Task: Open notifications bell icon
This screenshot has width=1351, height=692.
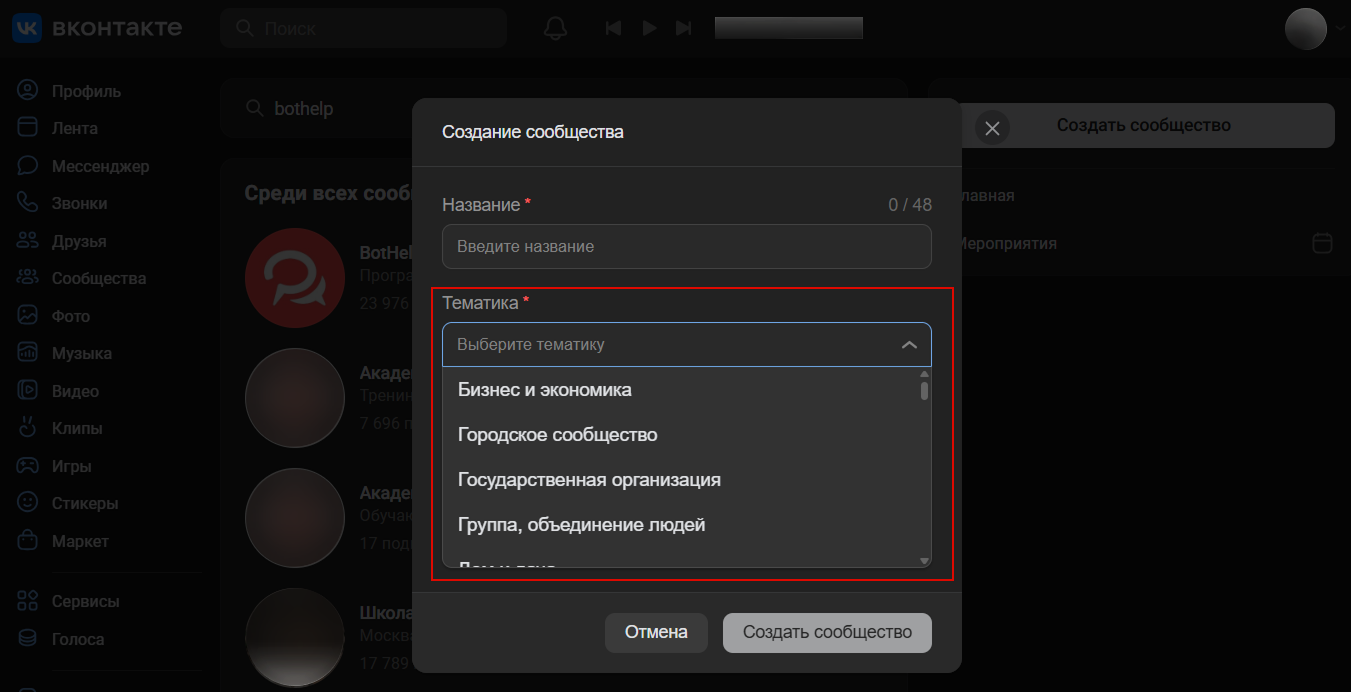Action: [x=554, y=28]
